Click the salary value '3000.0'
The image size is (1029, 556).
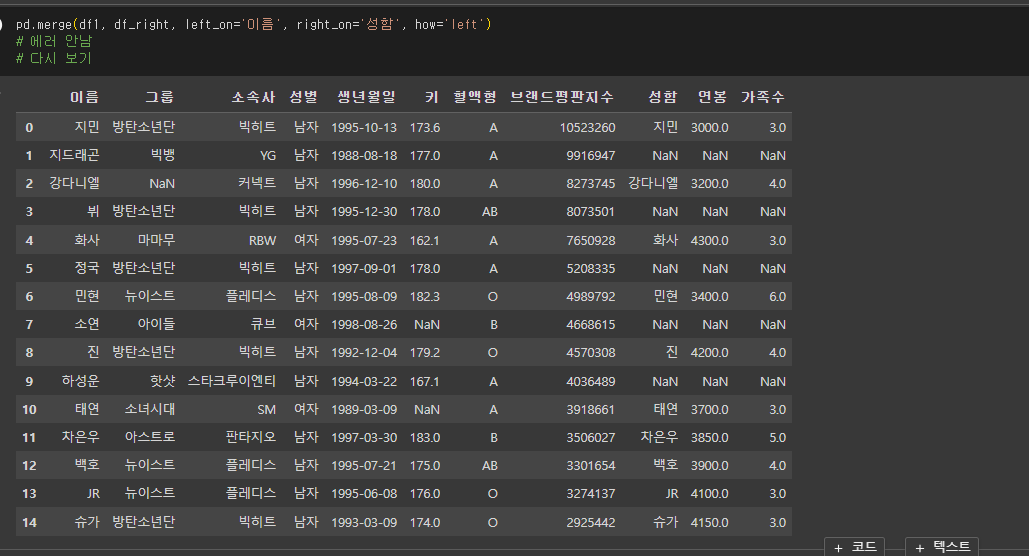(709, 127)
